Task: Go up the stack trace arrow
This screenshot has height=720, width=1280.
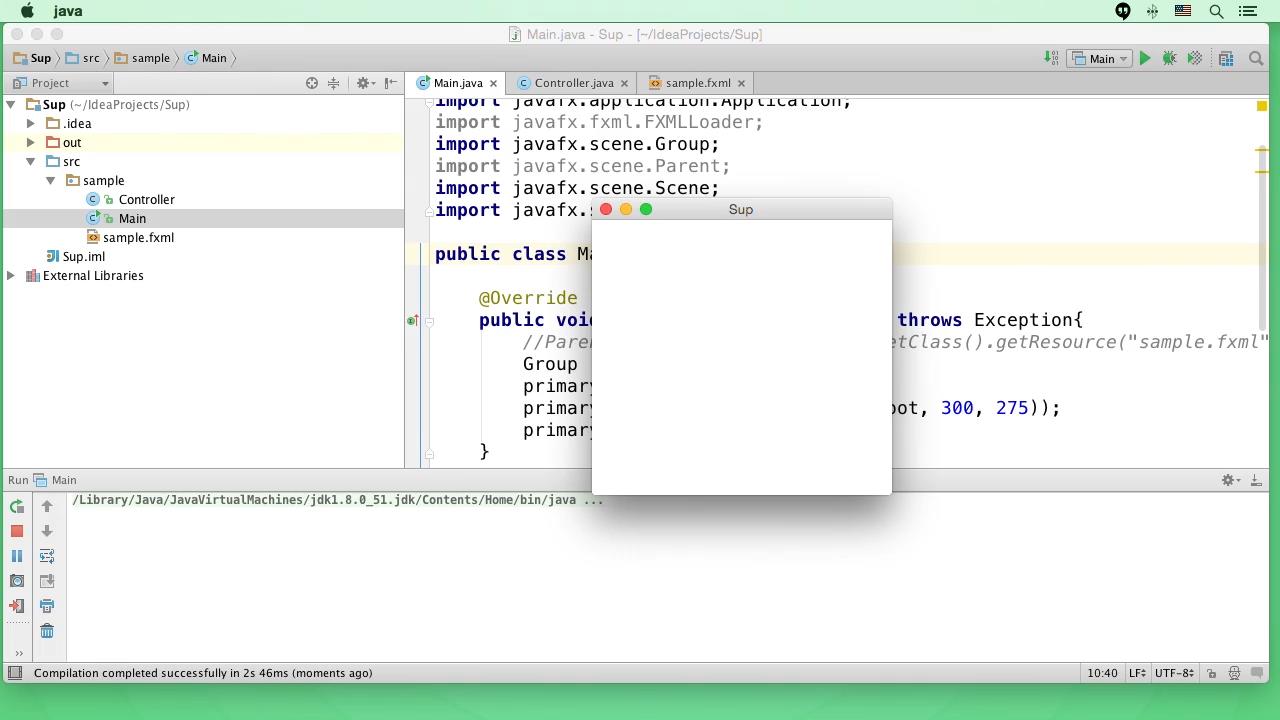Action: 47,507
